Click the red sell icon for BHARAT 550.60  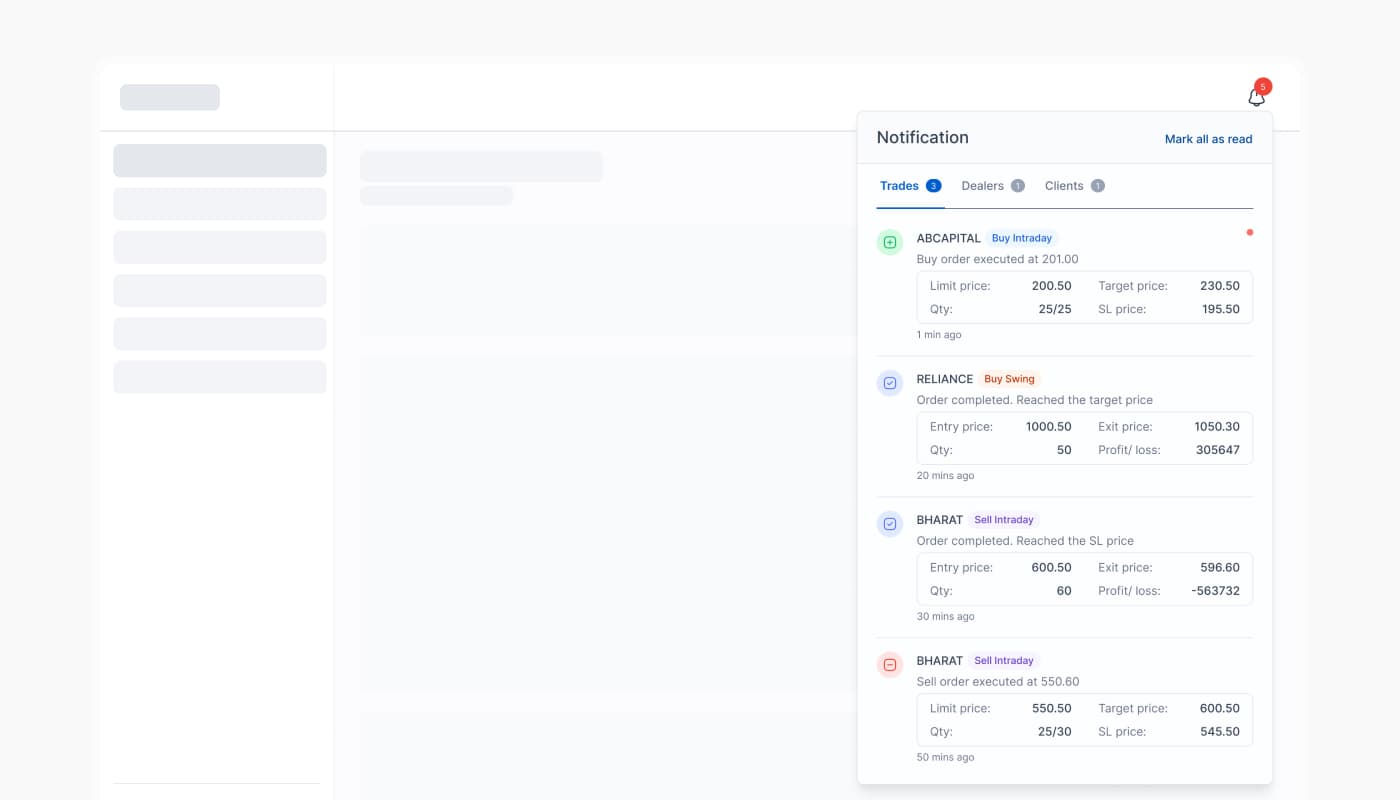click(x=890, y=665)
